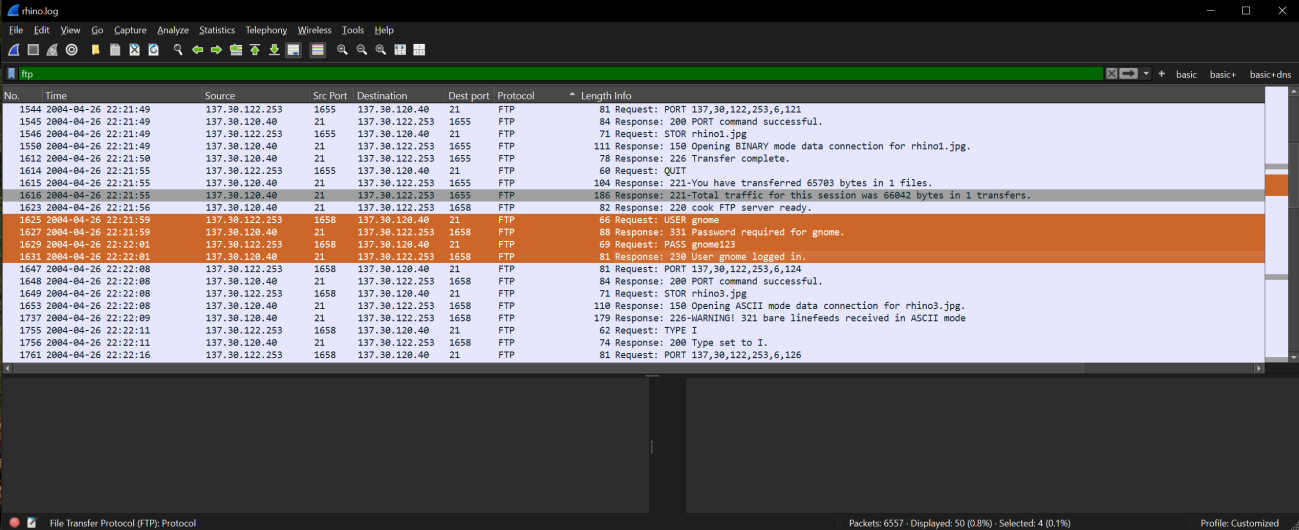Open the View menu
Image resolution: width=1299 pixels, height=530 pixels.
point(70,30)
